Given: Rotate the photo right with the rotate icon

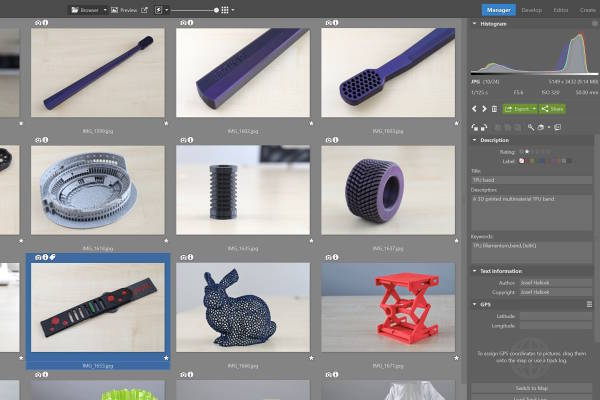Looking at the screenshot, I should (484, 127).
